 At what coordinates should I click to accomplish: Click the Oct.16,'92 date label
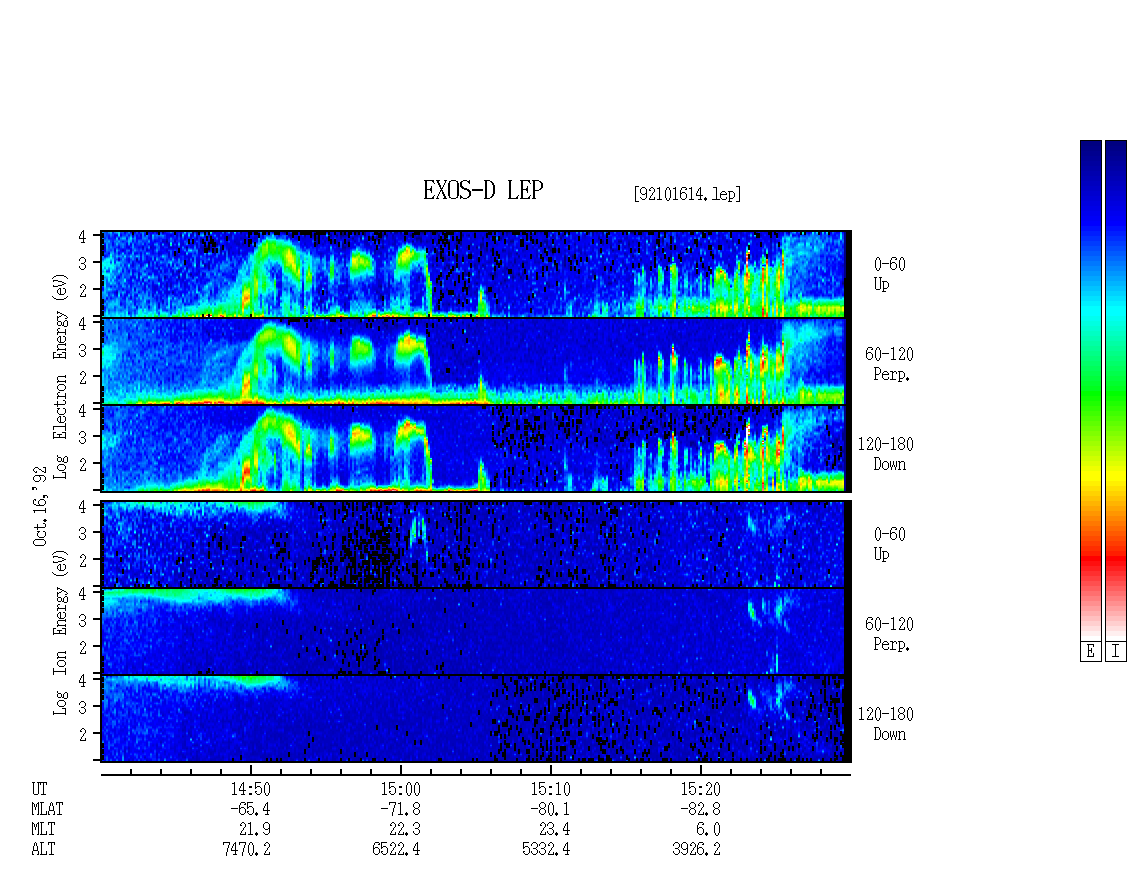coord(40,506)
